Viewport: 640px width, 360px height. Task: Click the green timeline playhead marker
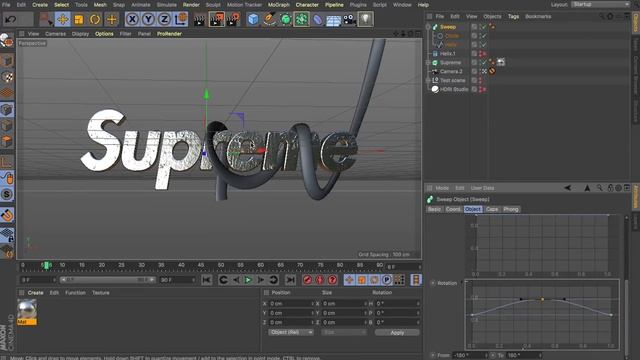click(x=46, y=266)
